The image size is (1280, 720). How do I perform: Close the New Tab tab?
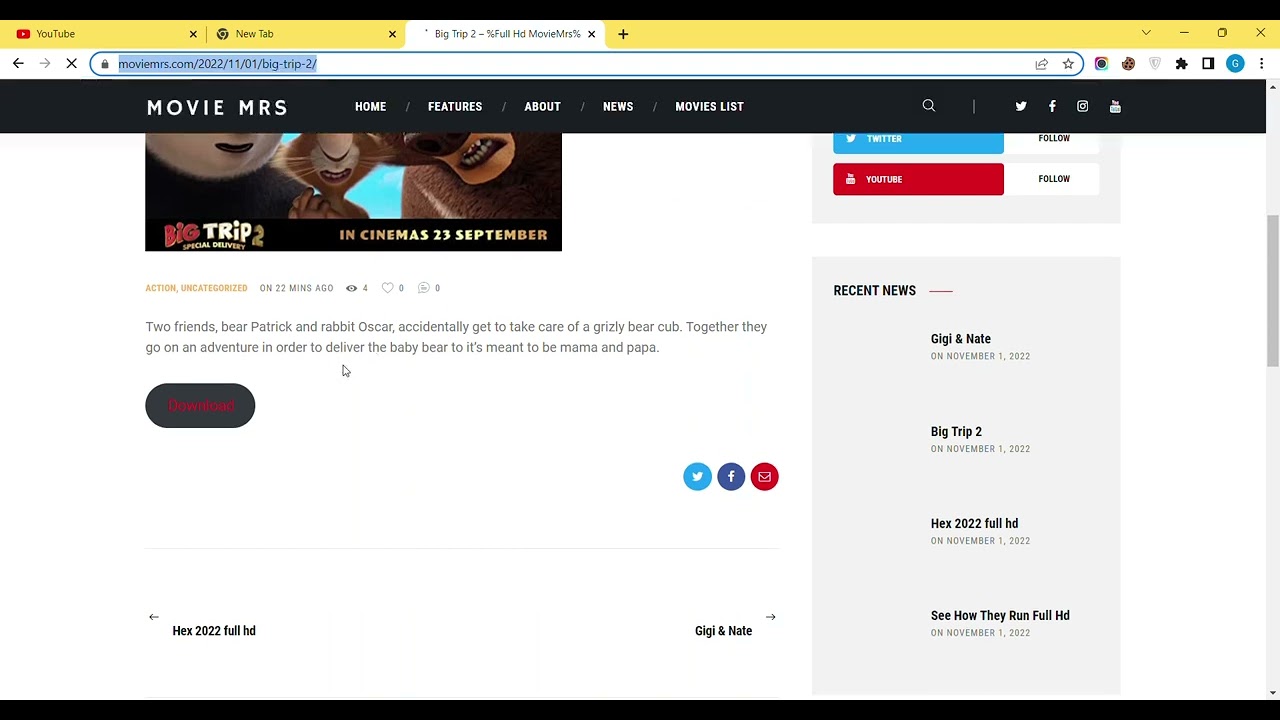click(x=392, y=34)
